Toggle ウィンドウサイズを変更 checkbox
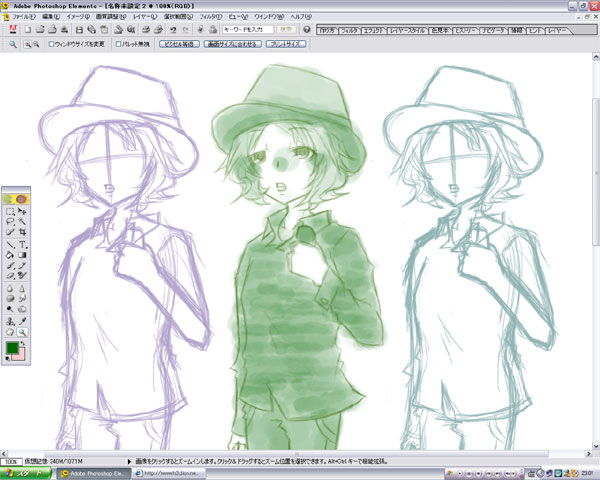Image resolution: width=600 pixels, height=480 pixels. coord(52,44)
